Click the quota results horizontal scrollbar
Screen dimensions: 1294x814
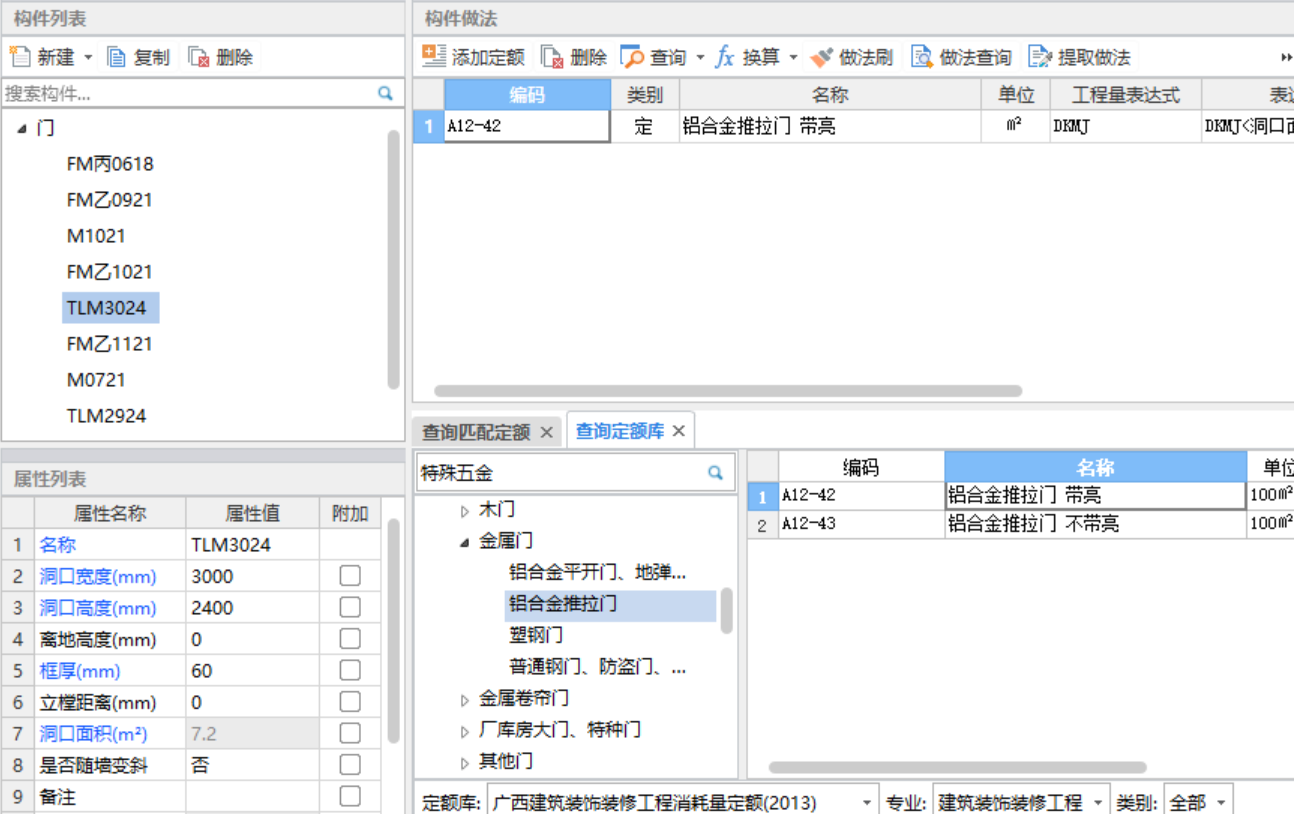pos(955,768)
